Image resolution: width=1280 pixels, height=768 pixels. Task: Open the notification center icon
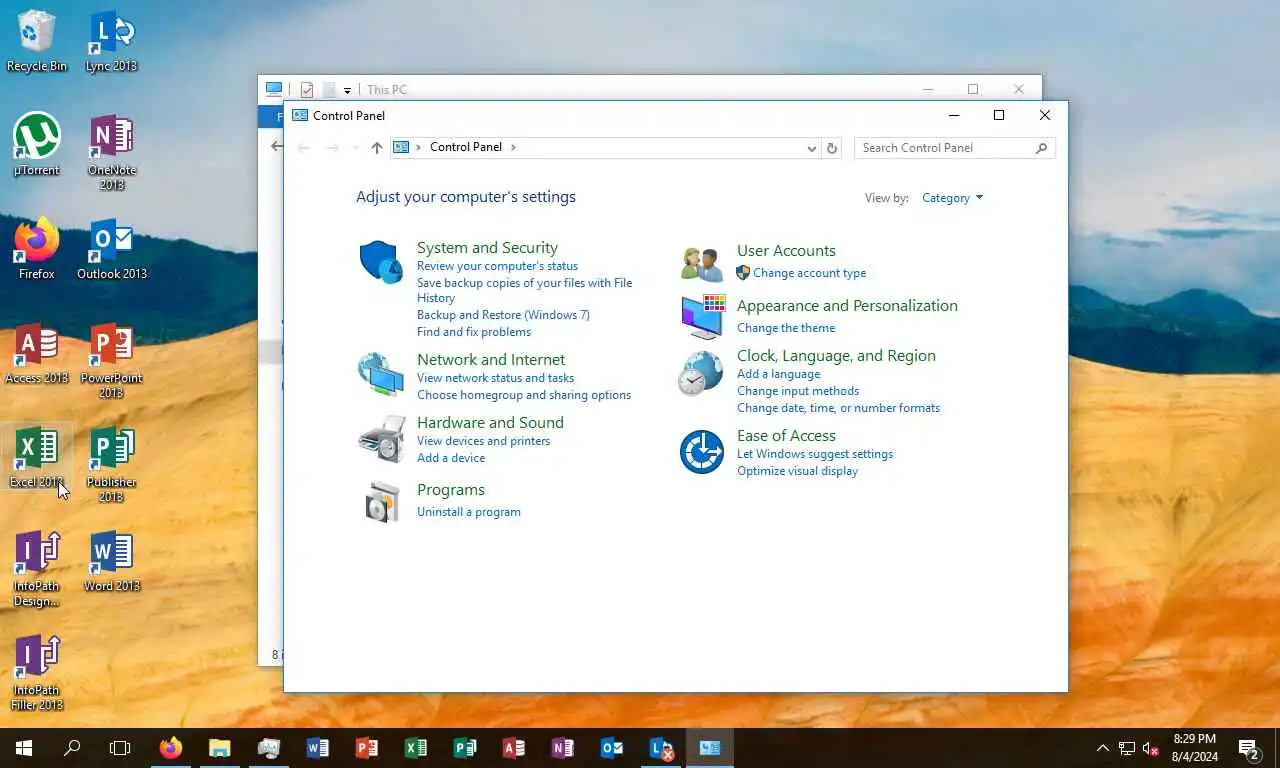point(1248,748)
